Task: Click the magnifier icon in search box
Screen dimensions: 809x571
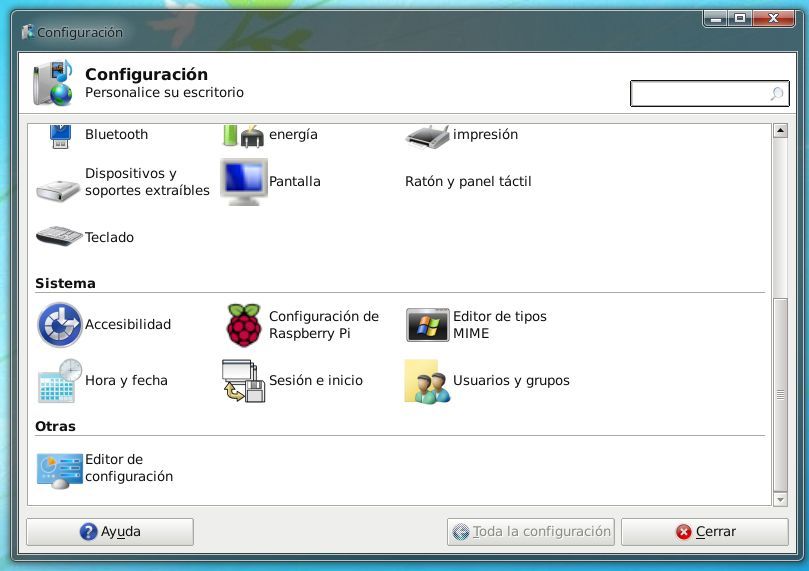Action: [x=776, y=94]
